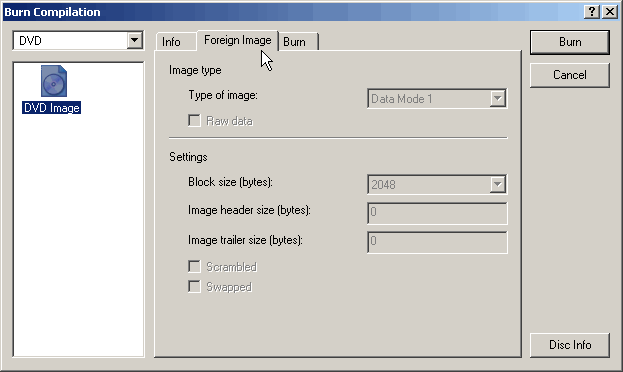Image resolution: width=623 pixels, height=372 pixels.
Task: Enable the Swapped checkbox
Action: pyautogui.click(x=194, y=287)
